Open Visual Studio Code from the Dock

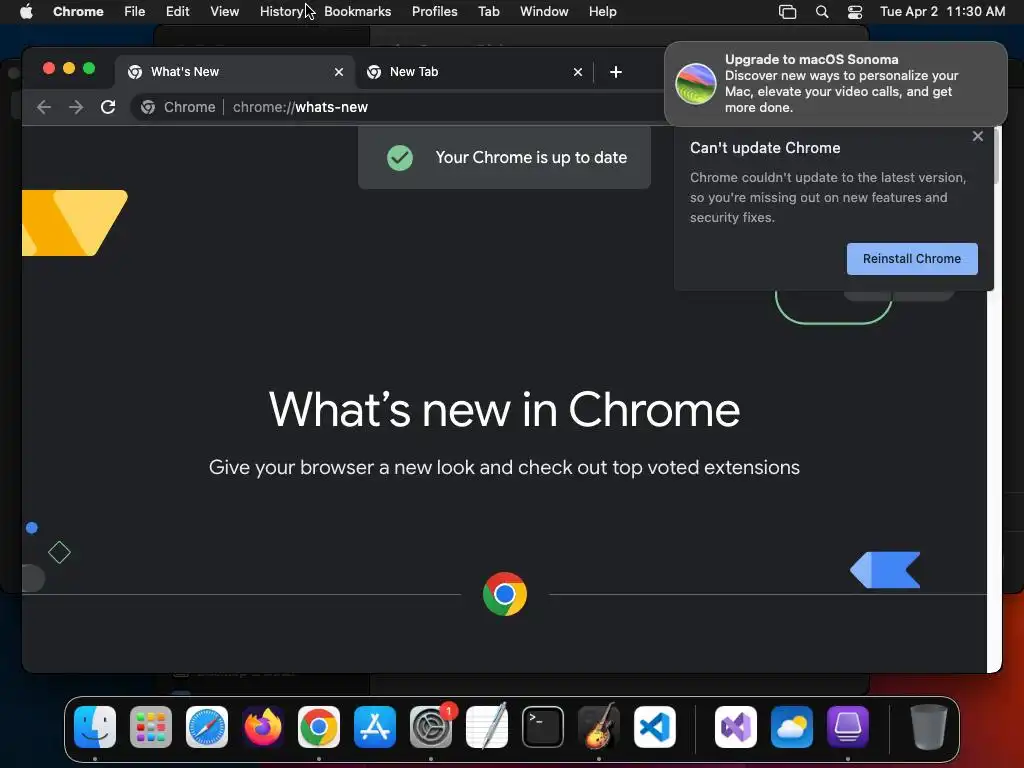click(655, 727)
